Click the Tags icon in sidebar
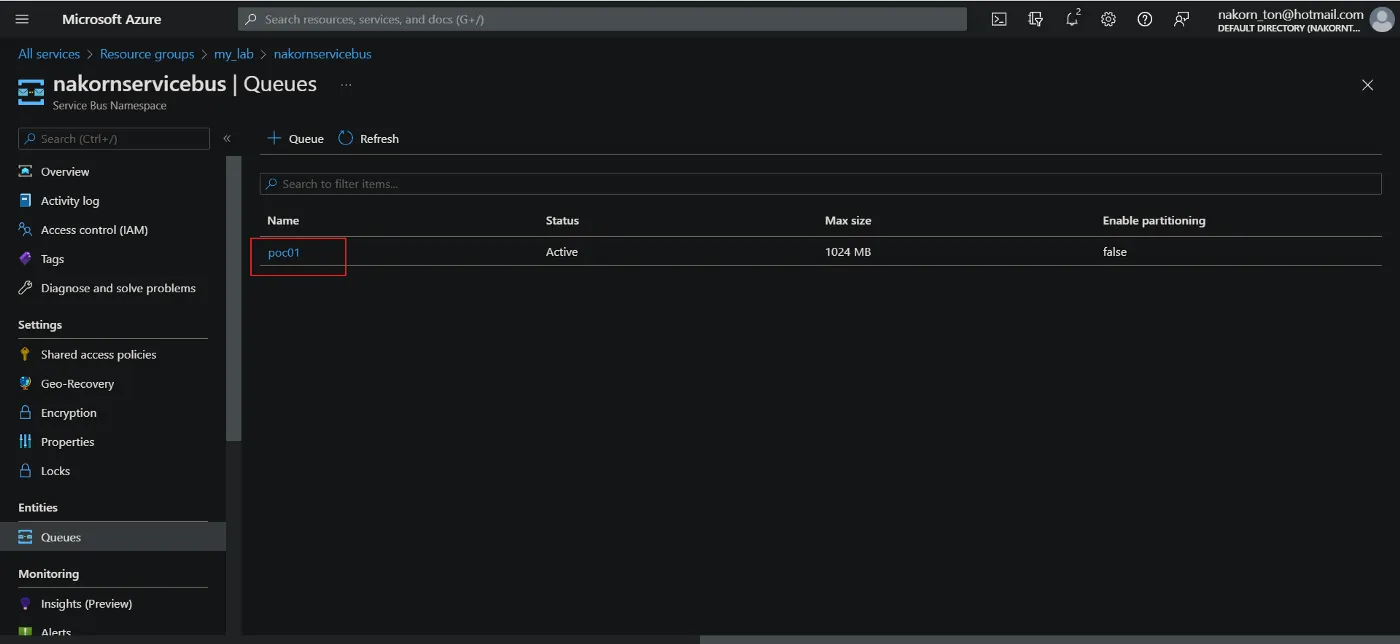The width and height of the screenshot is (1400, 644). (x=26, y=258)
